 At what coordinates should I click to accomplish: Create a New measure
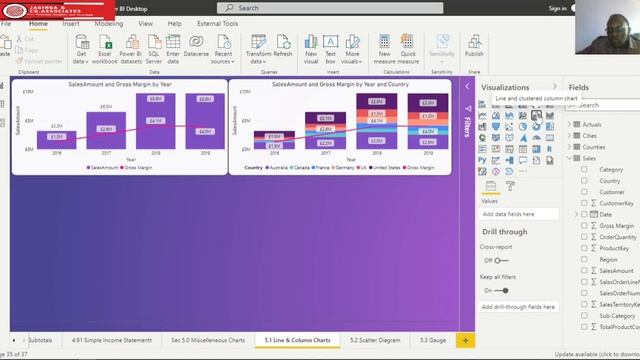(x=384, y=49)
